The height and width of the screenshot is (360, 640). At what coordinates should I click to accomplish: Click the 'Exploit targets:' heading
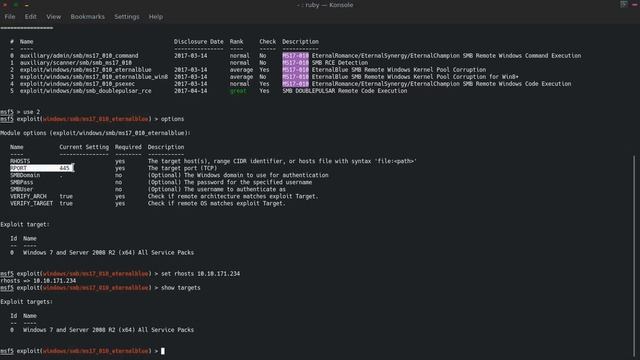(27, 302)
